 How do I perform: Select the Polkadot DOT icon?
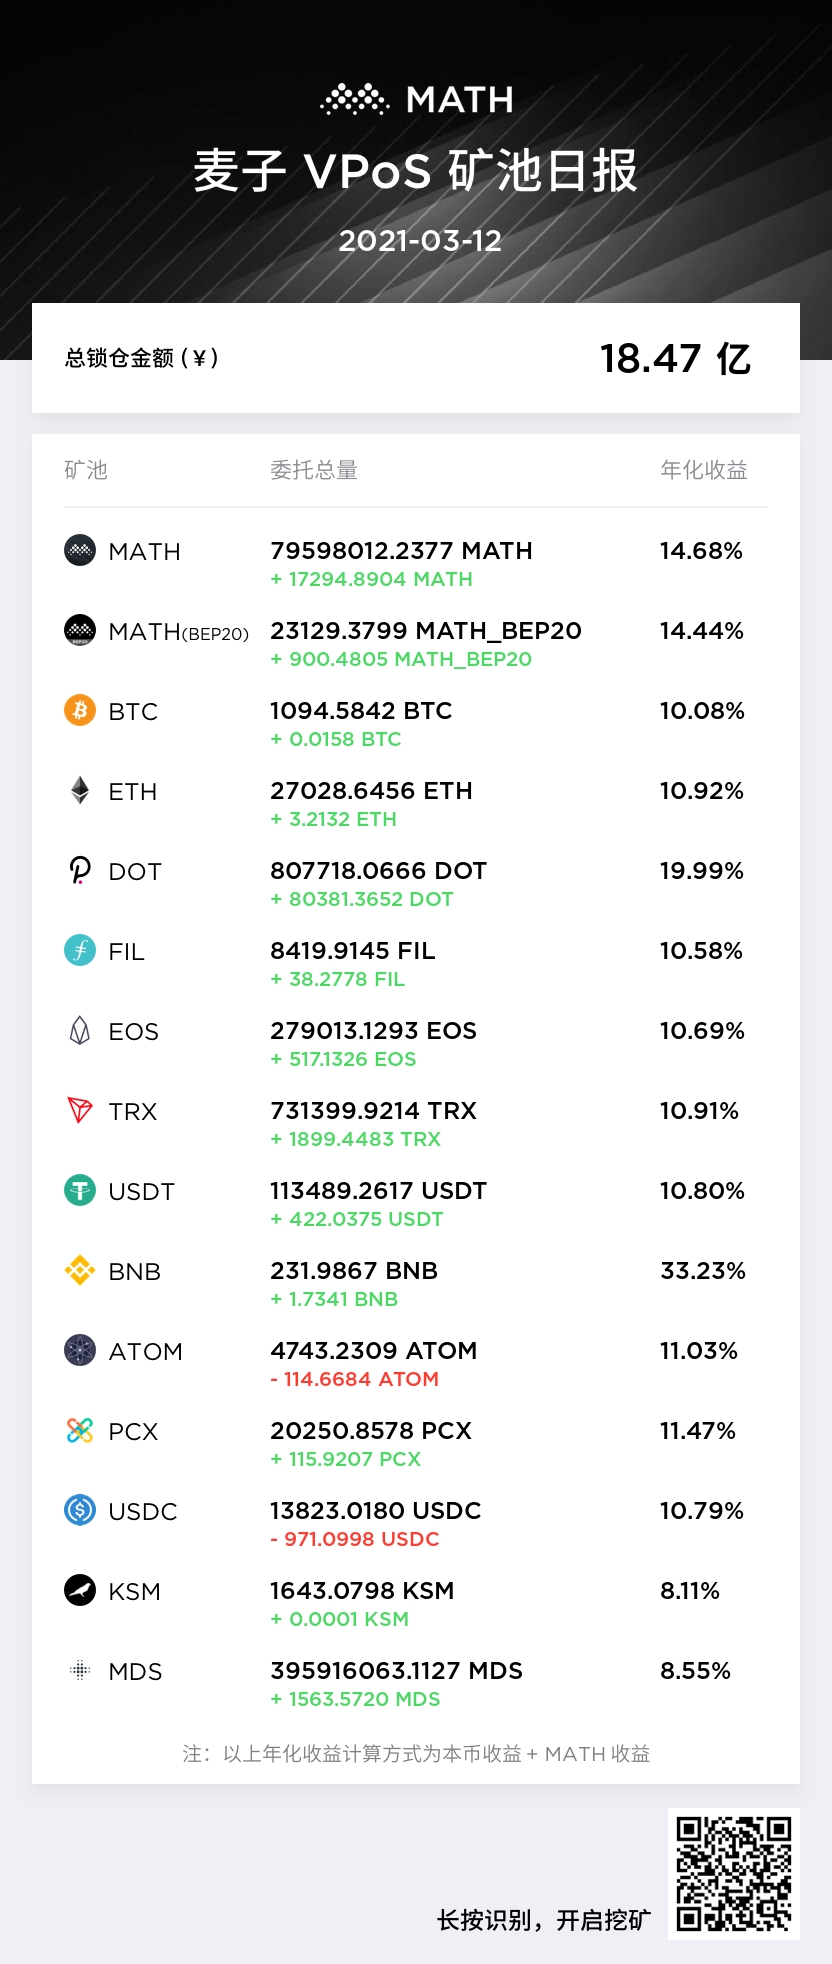80,870
